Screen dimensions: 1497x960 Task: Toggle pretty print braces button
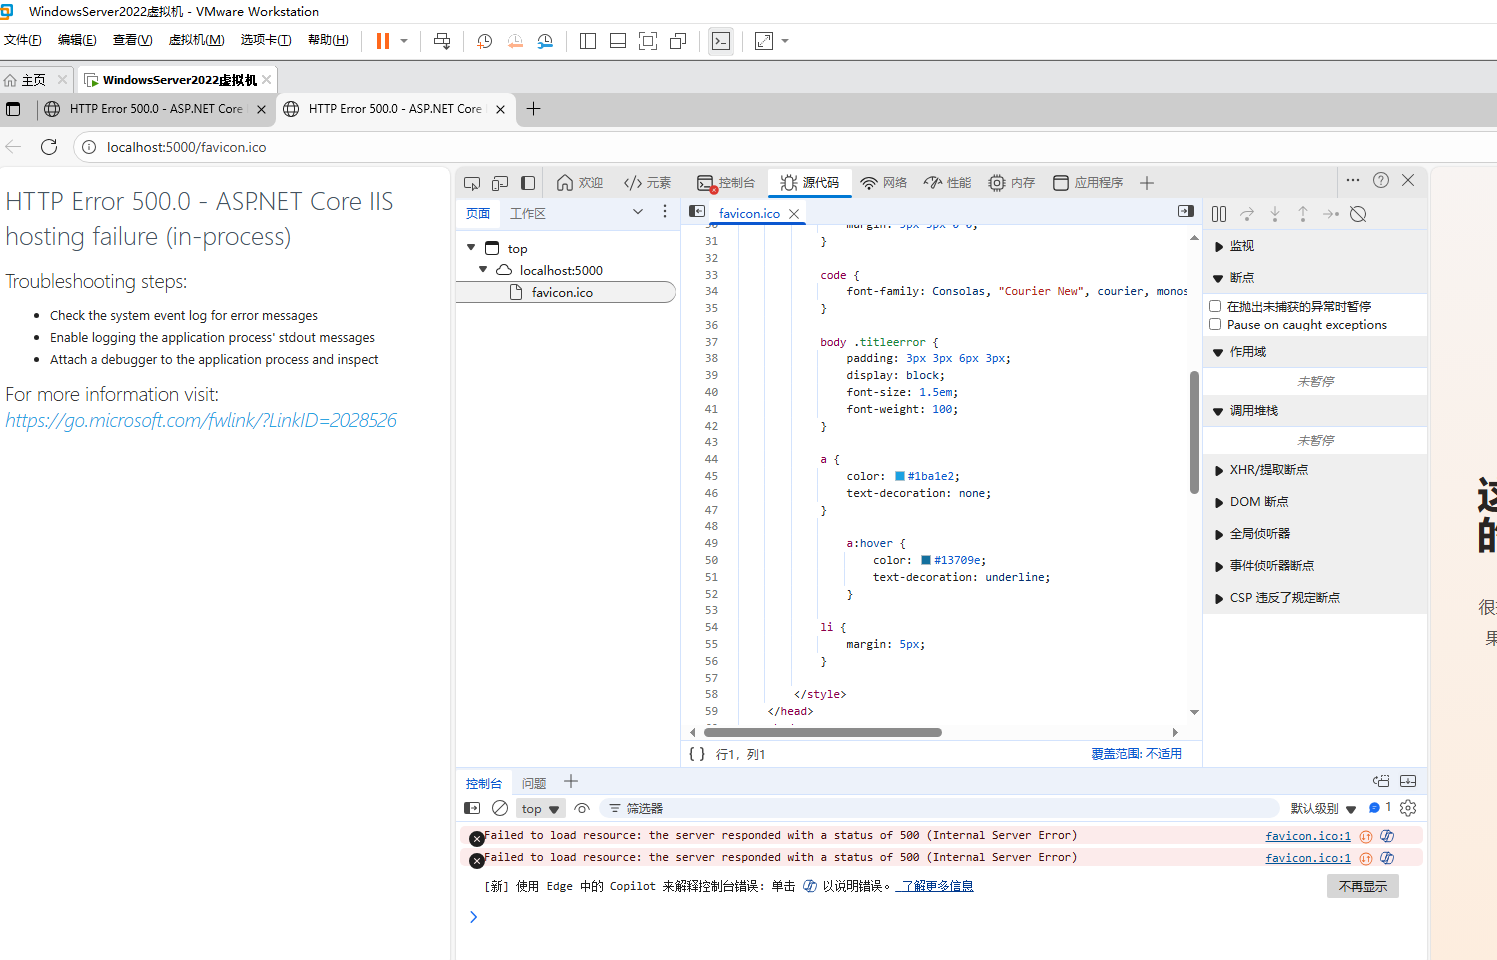(697, 754)
